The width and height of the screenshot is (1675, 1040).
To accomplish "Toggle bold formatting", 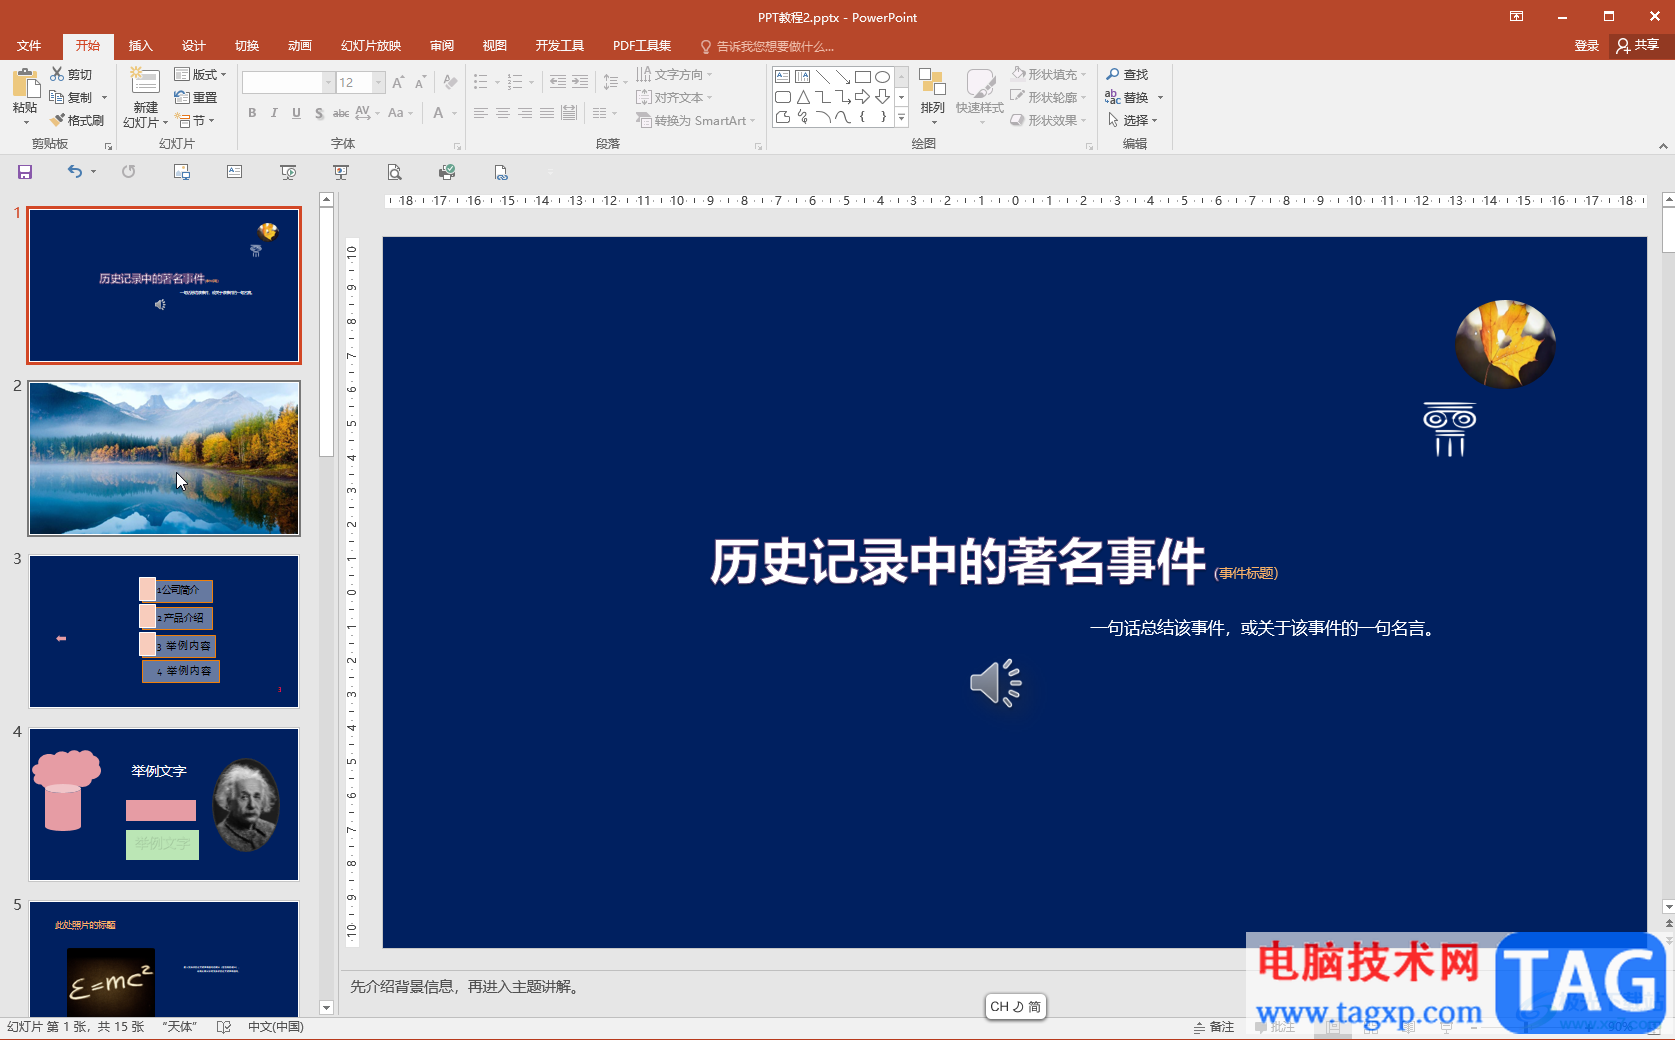I will coord(252,113).
